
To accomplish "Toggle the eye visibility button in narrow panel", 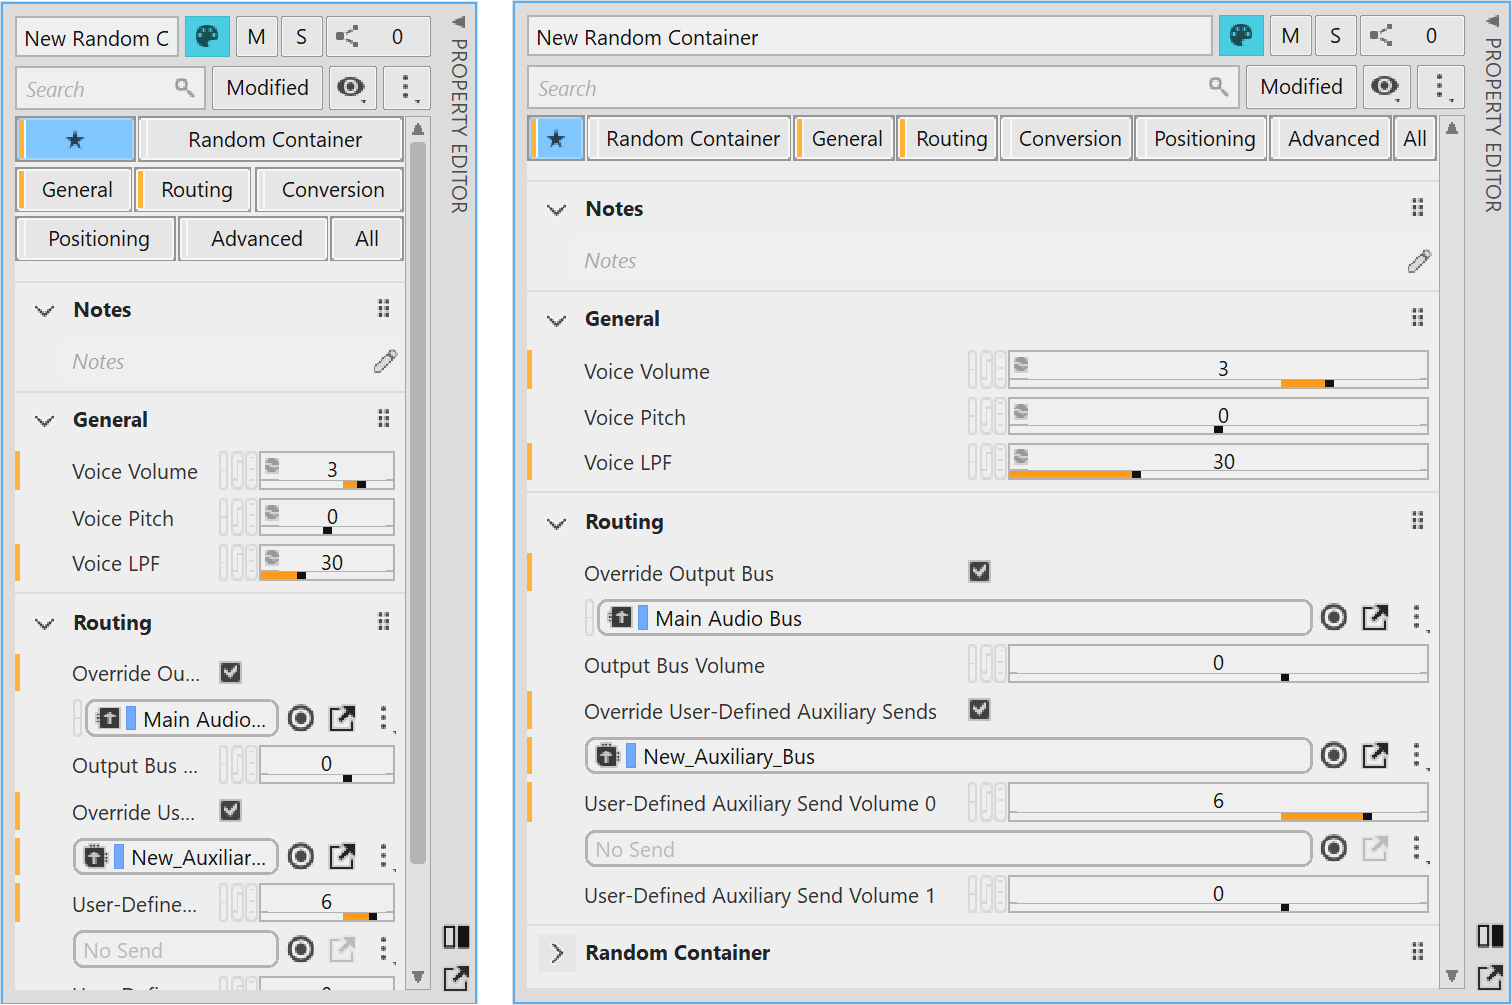I will click(351, 88).
